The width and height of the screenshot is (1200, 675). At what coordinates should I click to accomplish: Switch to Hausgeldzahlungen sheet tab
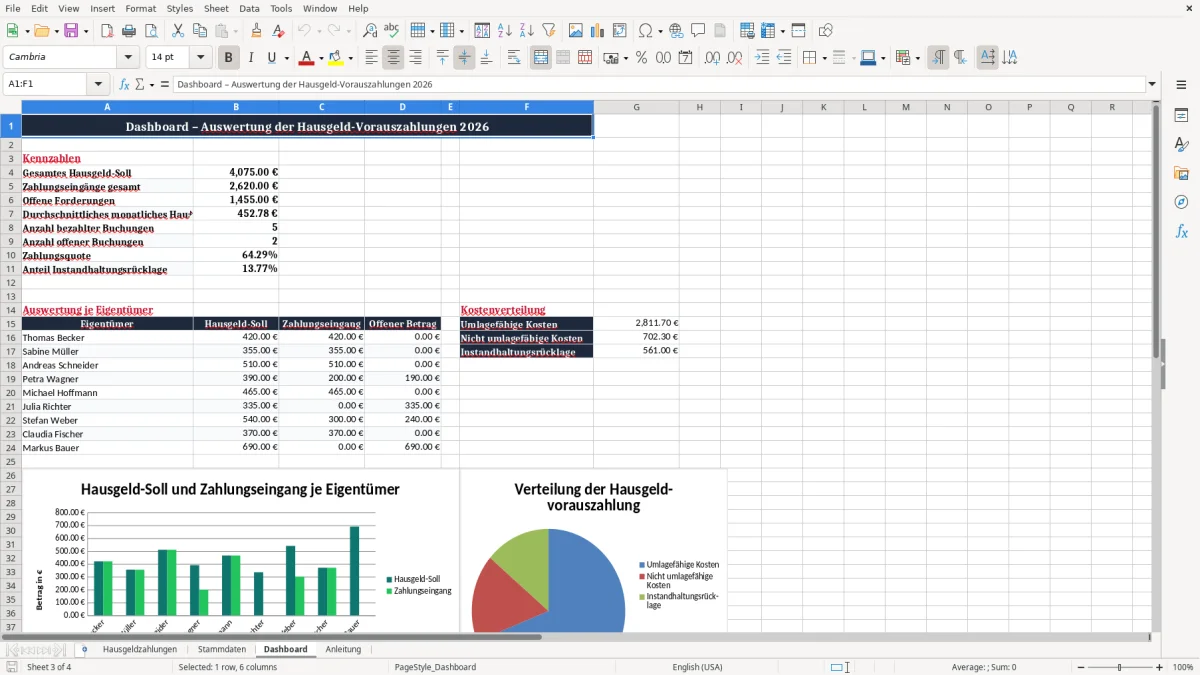[x=140, y=649]
